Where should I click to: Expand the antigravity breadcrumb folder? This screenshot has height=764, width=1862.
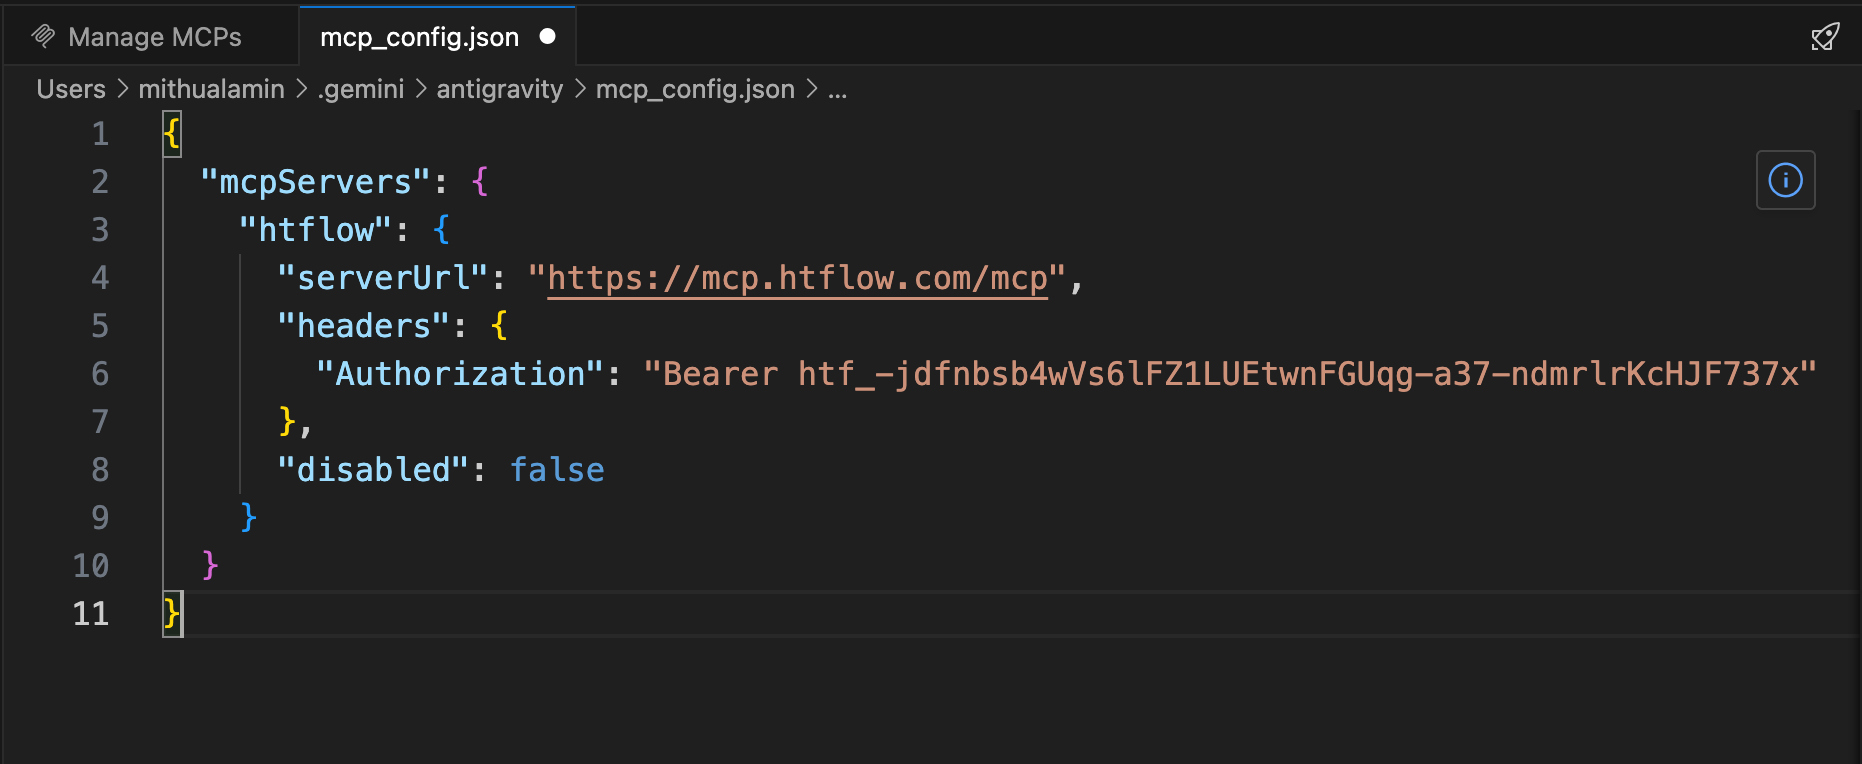[x=499, y=89]
